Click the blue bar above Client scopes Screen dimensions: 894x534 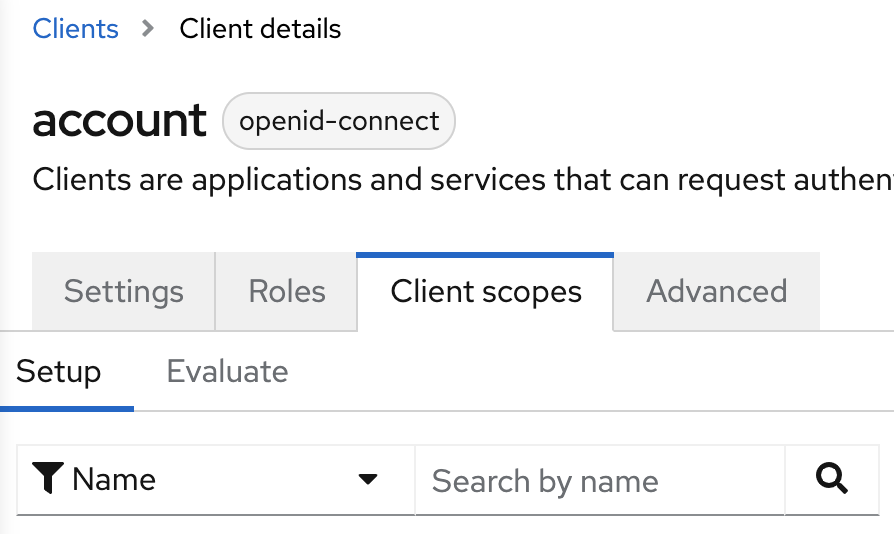[485, 255]
